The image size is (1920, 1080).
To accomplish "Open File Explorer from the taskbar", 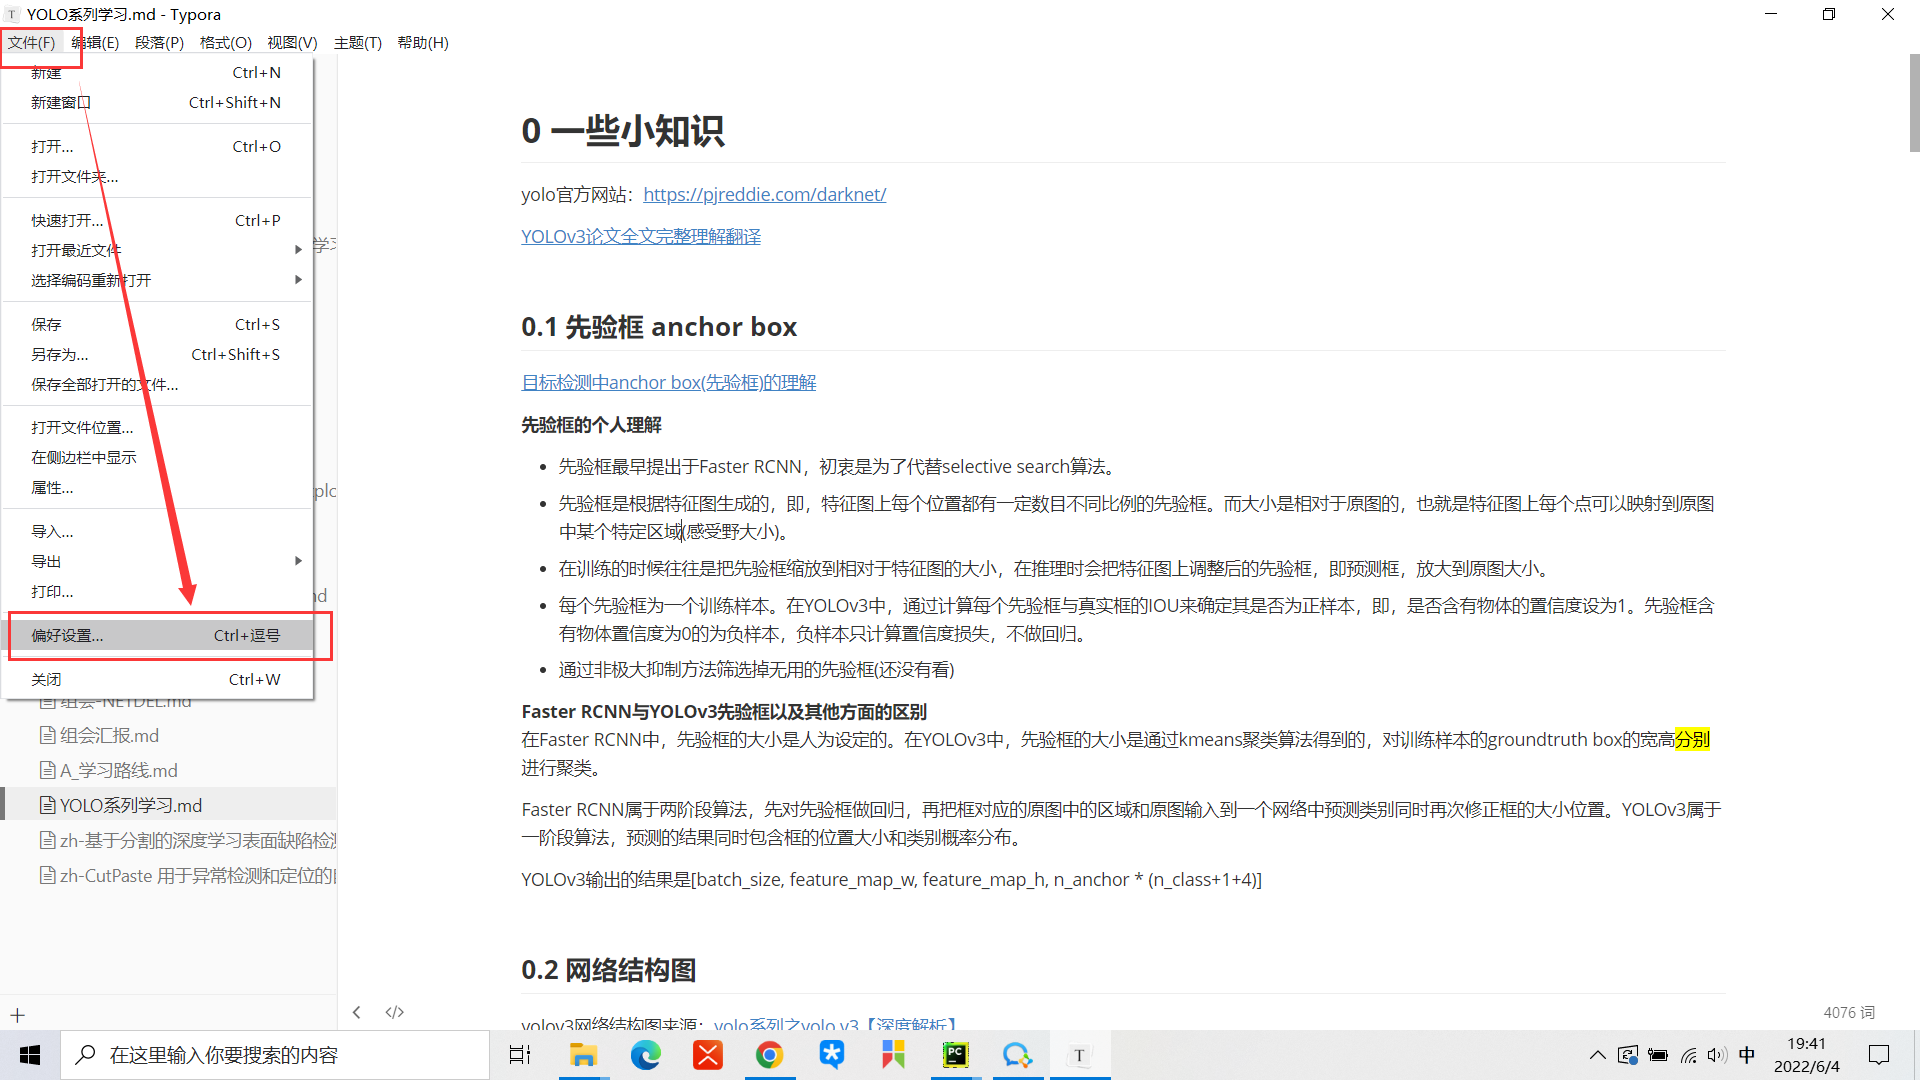I will 583,1055.
